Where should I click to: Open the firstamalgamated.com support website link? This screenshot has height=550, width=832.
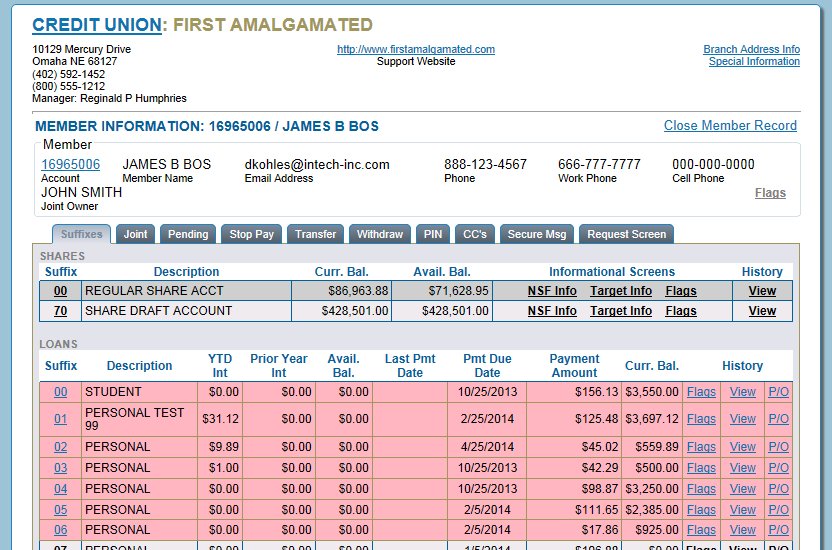click(x=415, y=49)
